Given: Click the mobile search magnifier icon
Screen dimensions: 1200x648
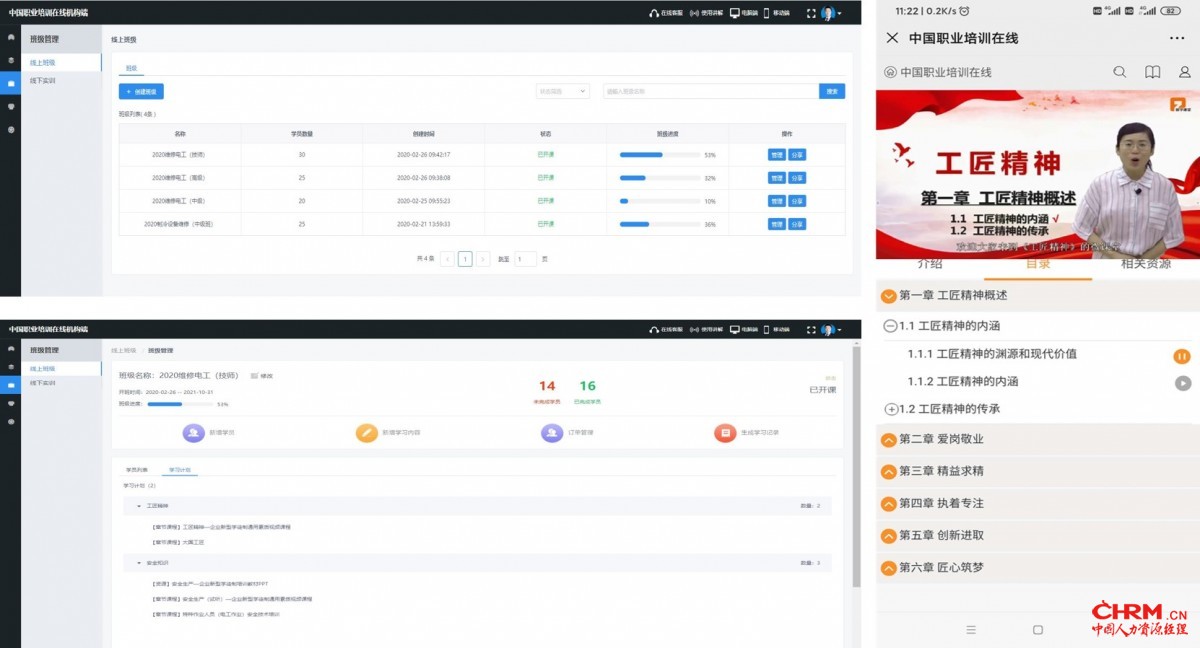Looking at the screenshot, I should (x=1120, y=72).
